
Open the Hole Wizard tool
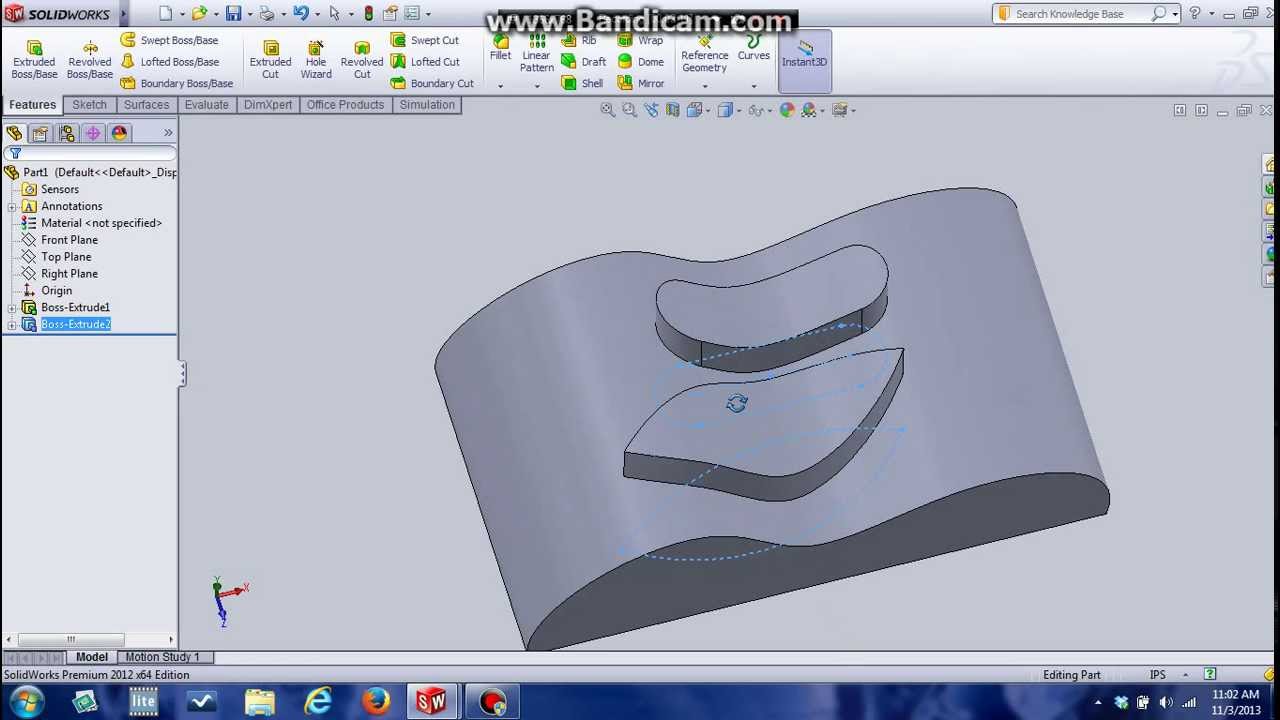coord(316,60)
